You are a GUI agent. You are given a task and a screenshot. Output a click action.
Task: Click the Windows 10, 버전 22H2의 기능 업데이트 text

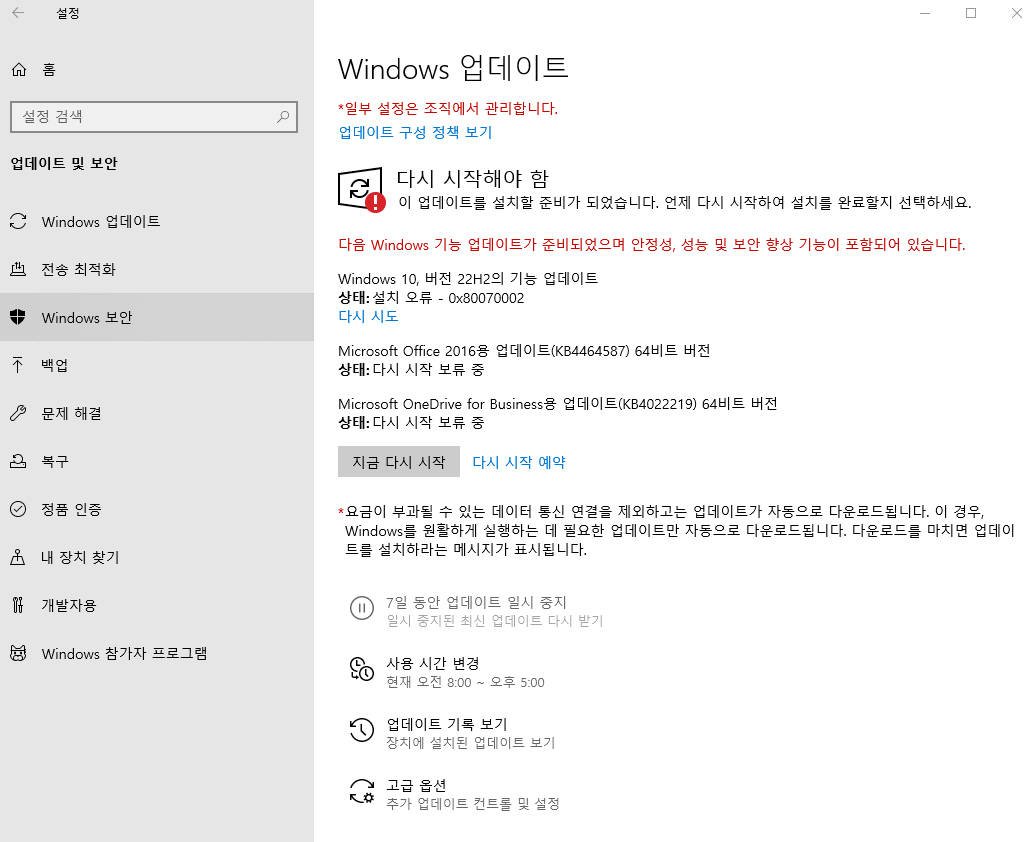[468, 279]
